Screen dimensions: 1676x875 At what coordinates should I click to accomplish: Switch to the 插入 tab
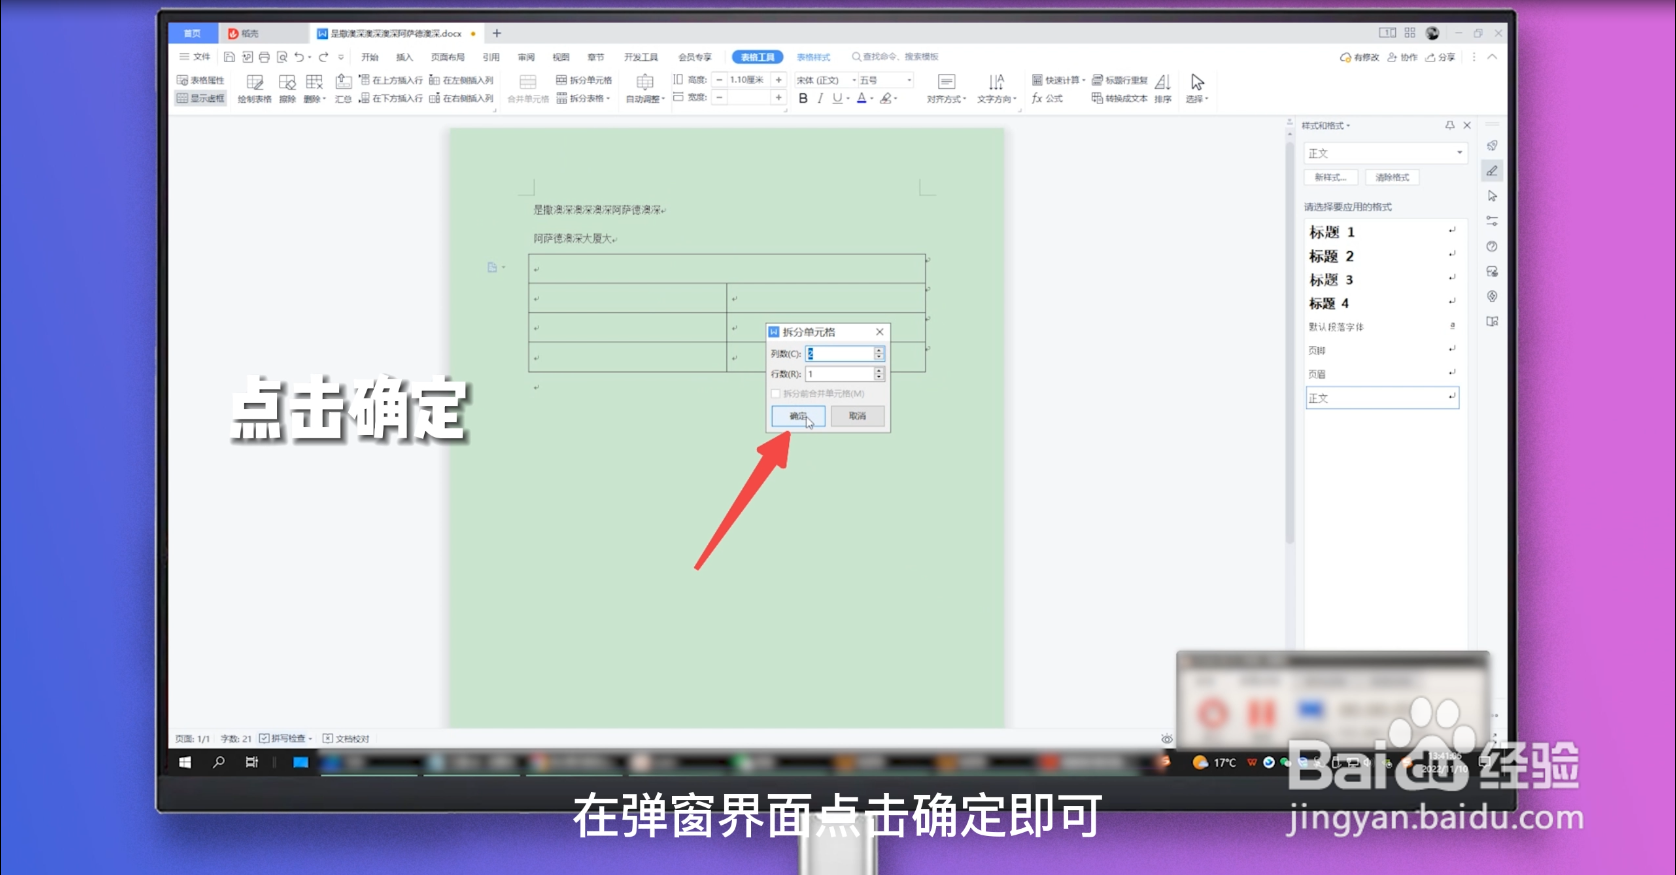(404, 57)
